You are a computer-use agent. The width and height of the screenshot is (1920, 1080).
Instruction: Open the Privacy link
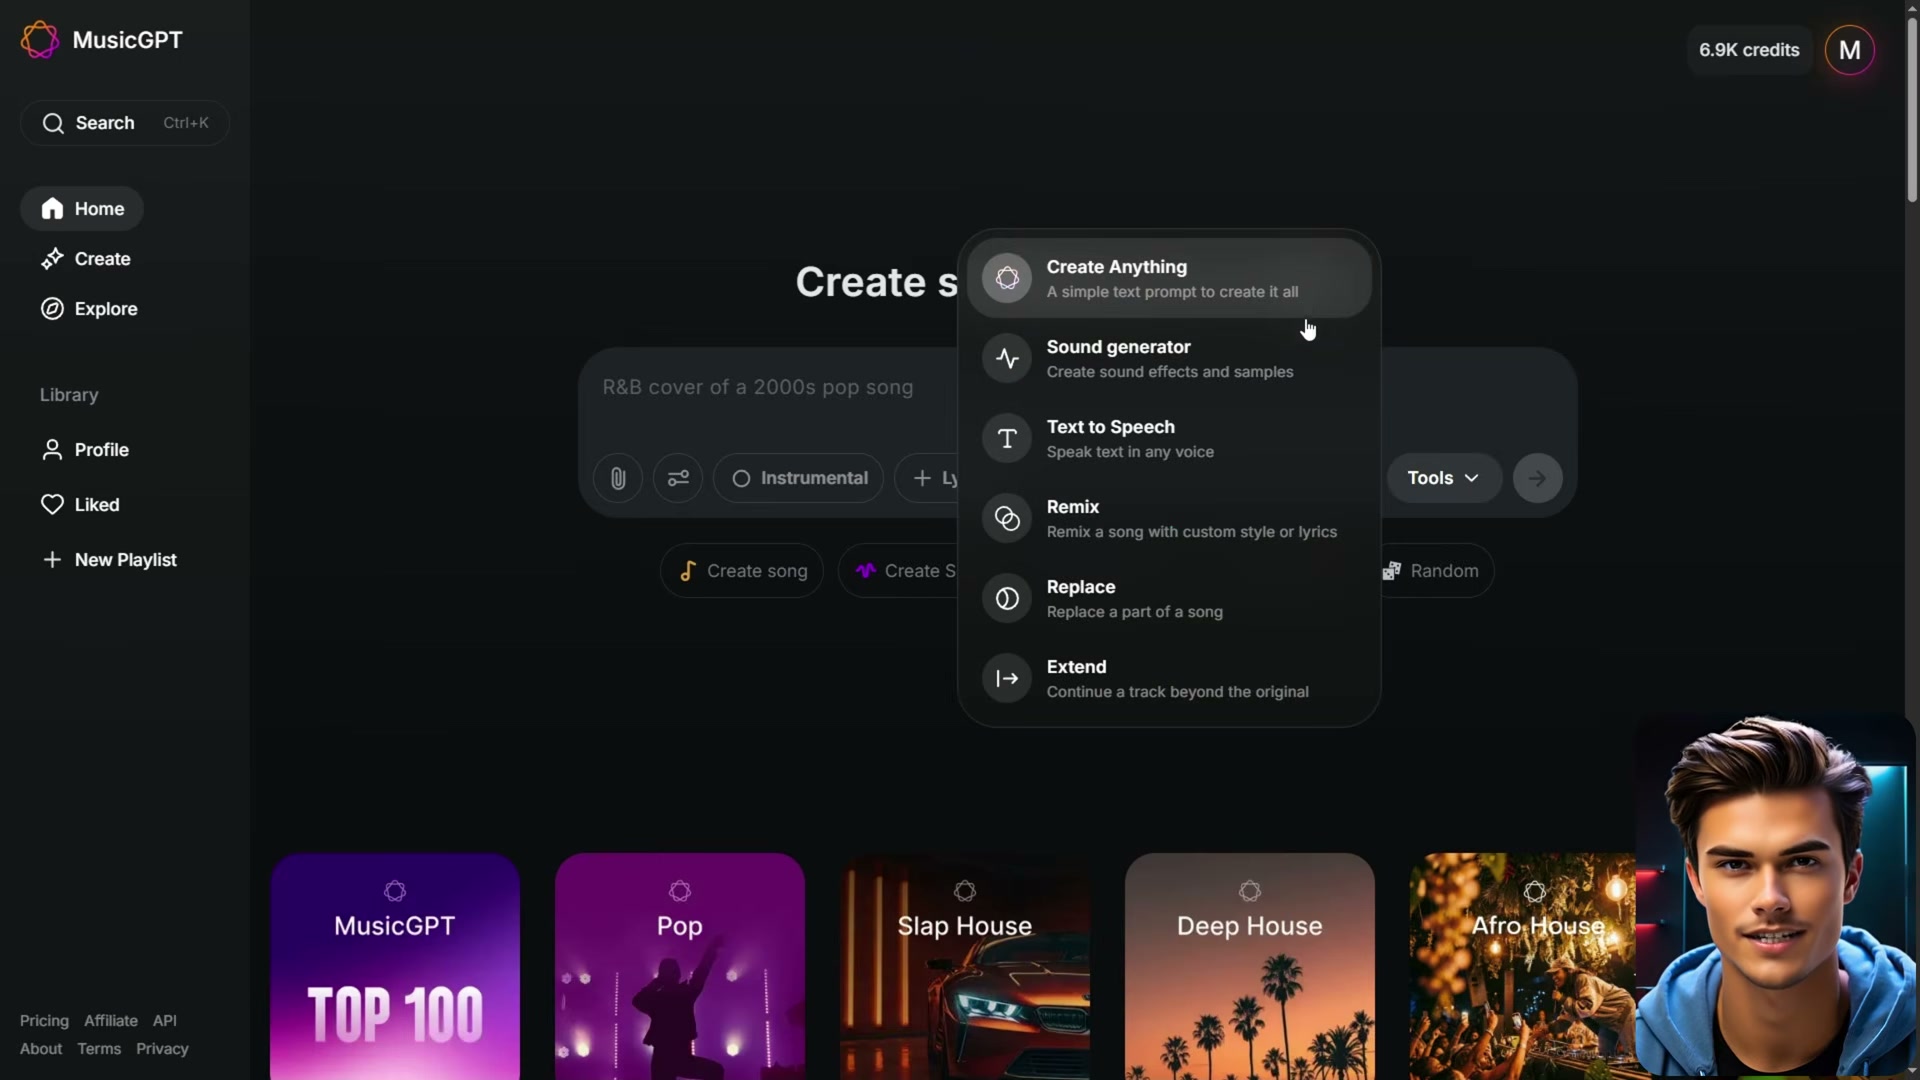(162, 1049)
